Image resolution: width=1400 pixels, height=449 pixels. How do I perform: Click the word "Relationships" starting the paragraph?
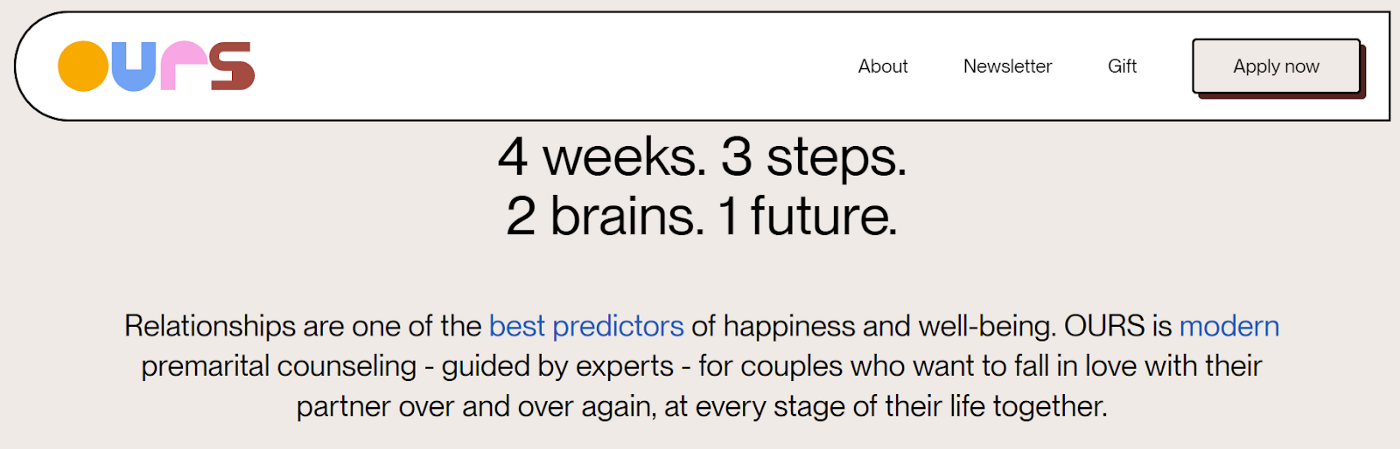coord(210,326)
